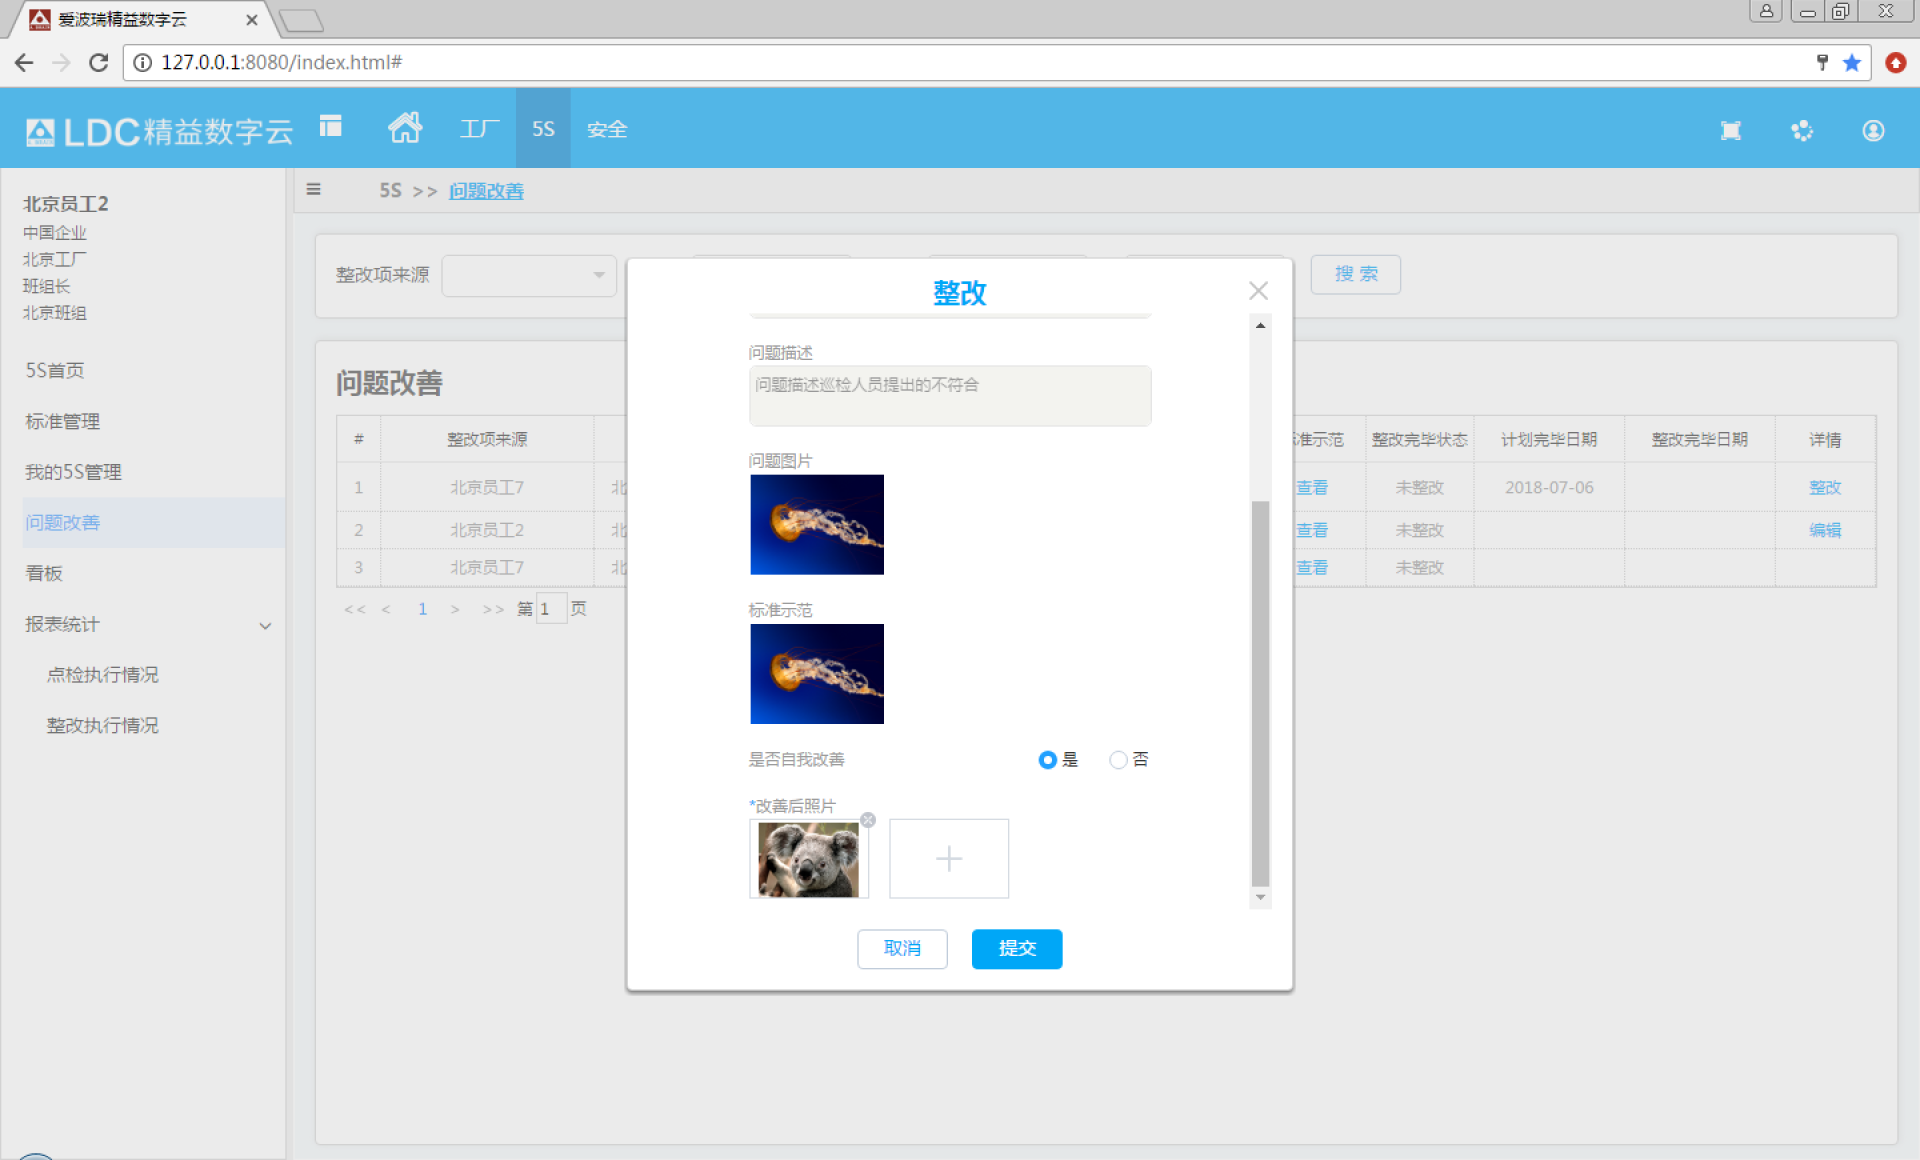This screenshot has width=1920, height=1160.
Task: Bookmark this page with the star
Action: click(1852, 63)
